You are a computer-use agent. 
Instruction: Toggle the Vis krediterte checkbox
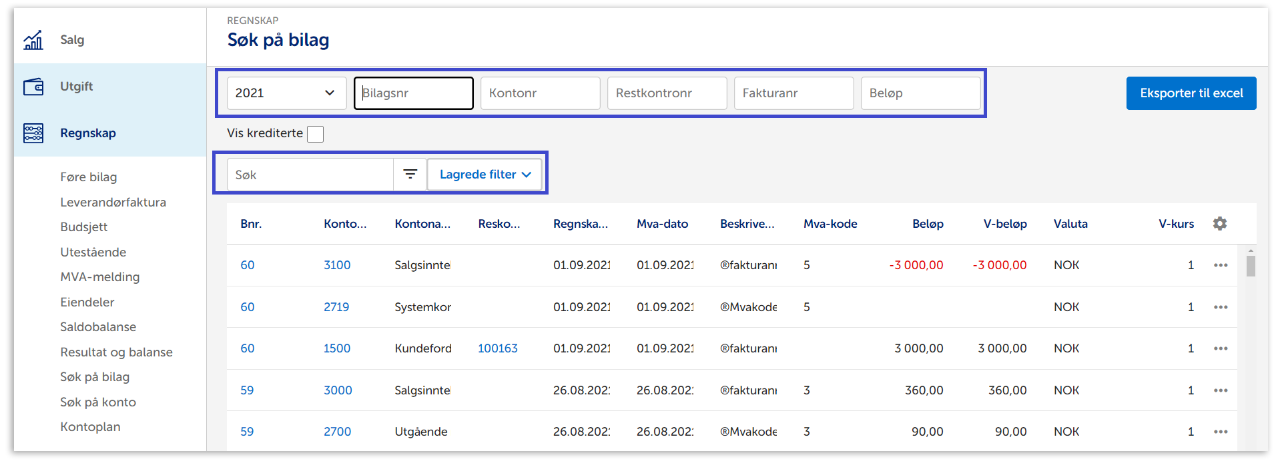point(315,135)
